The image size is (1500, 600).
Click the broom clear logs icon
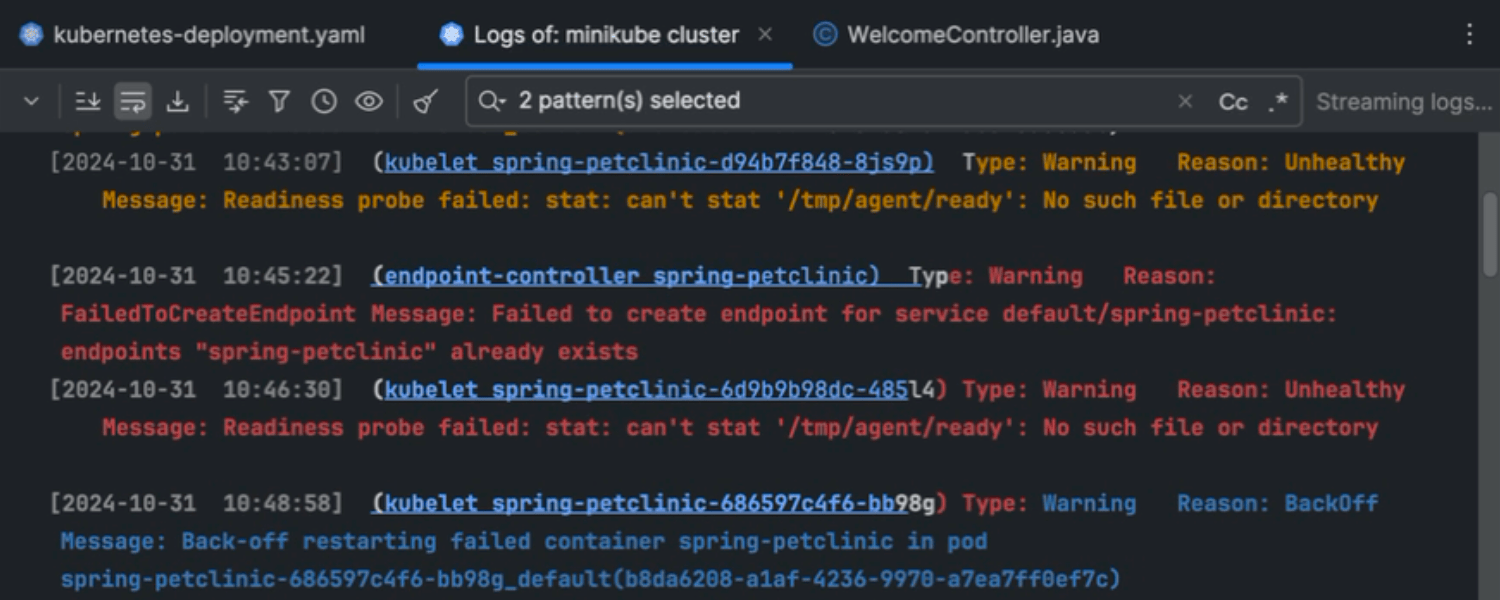426,101
